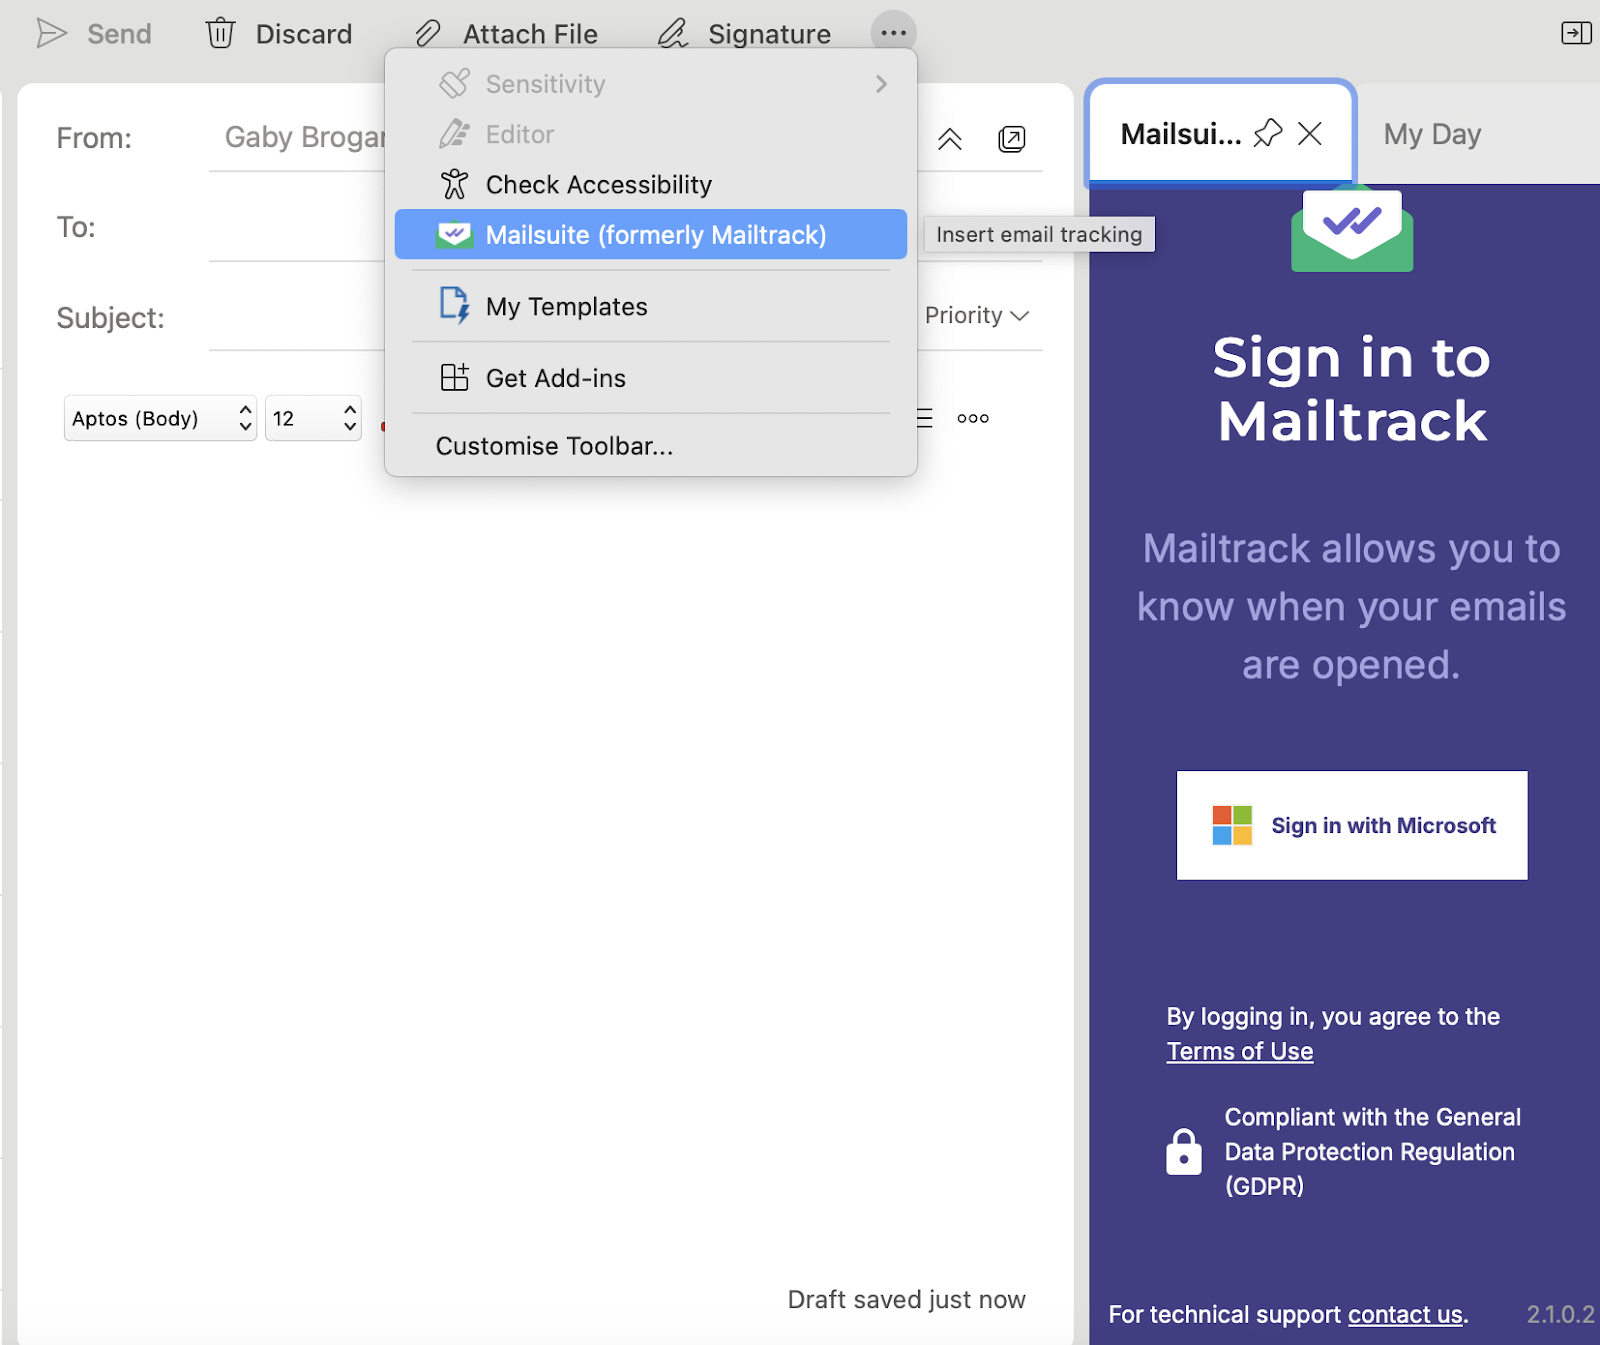Pin the Mailsuite task pane
Screen dimensions: 1600x1345
[1268, 133]
